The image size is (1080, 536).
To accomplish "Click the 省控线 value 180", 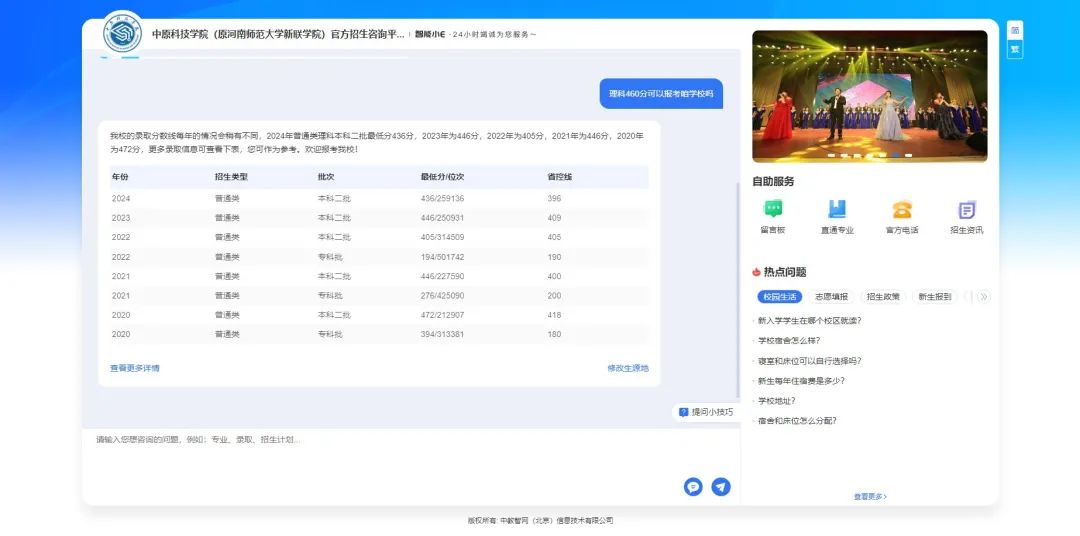I will (x=554, y=334).
